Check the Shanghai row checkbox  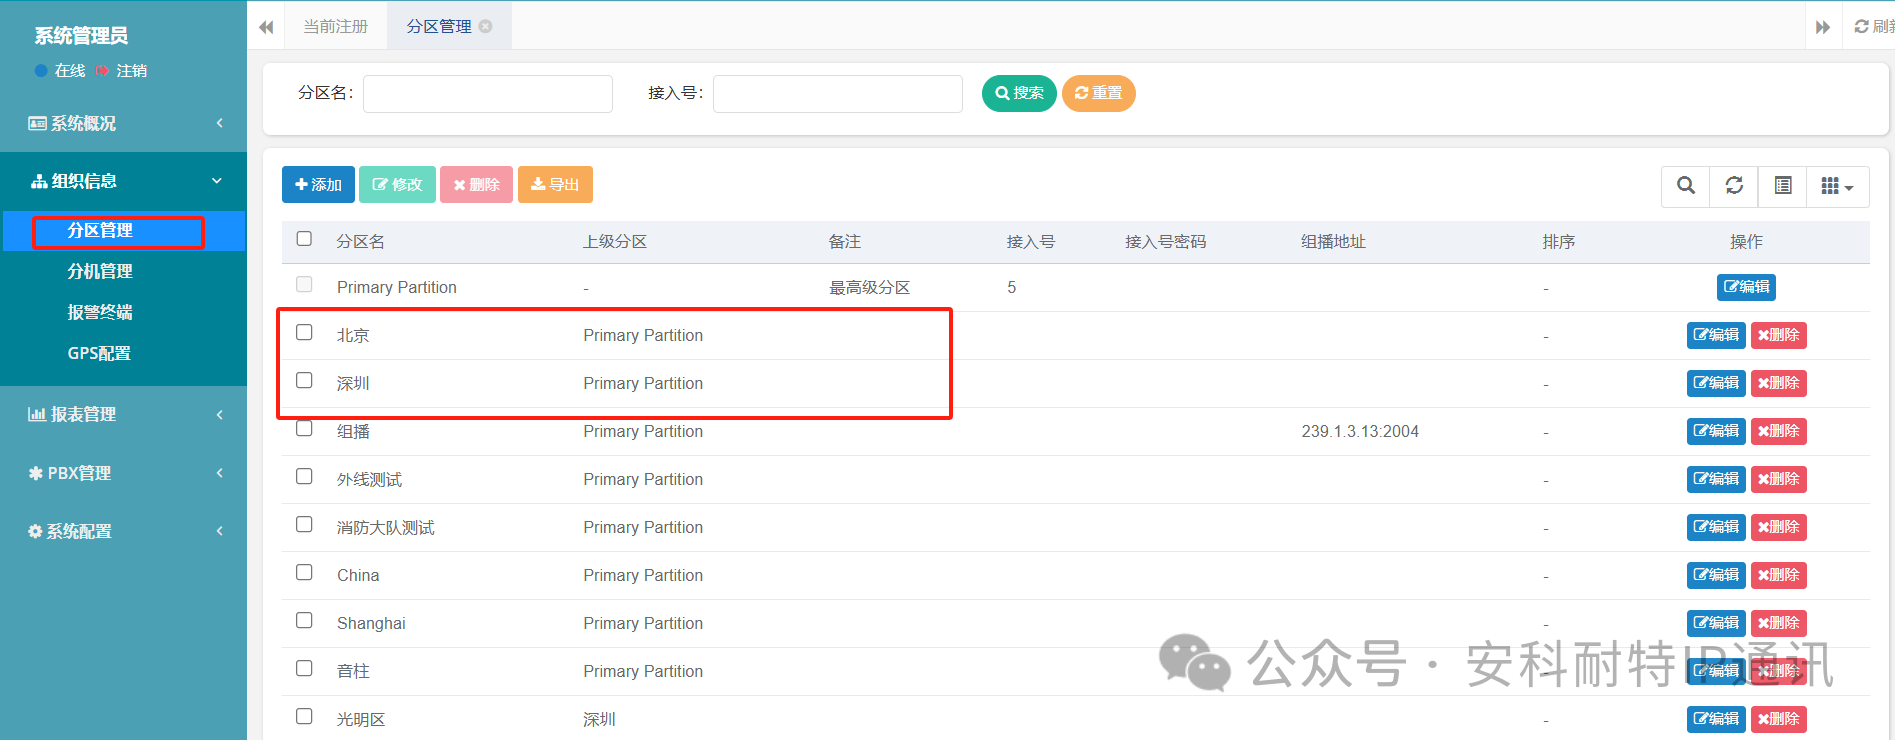click(x=304, y=621)
